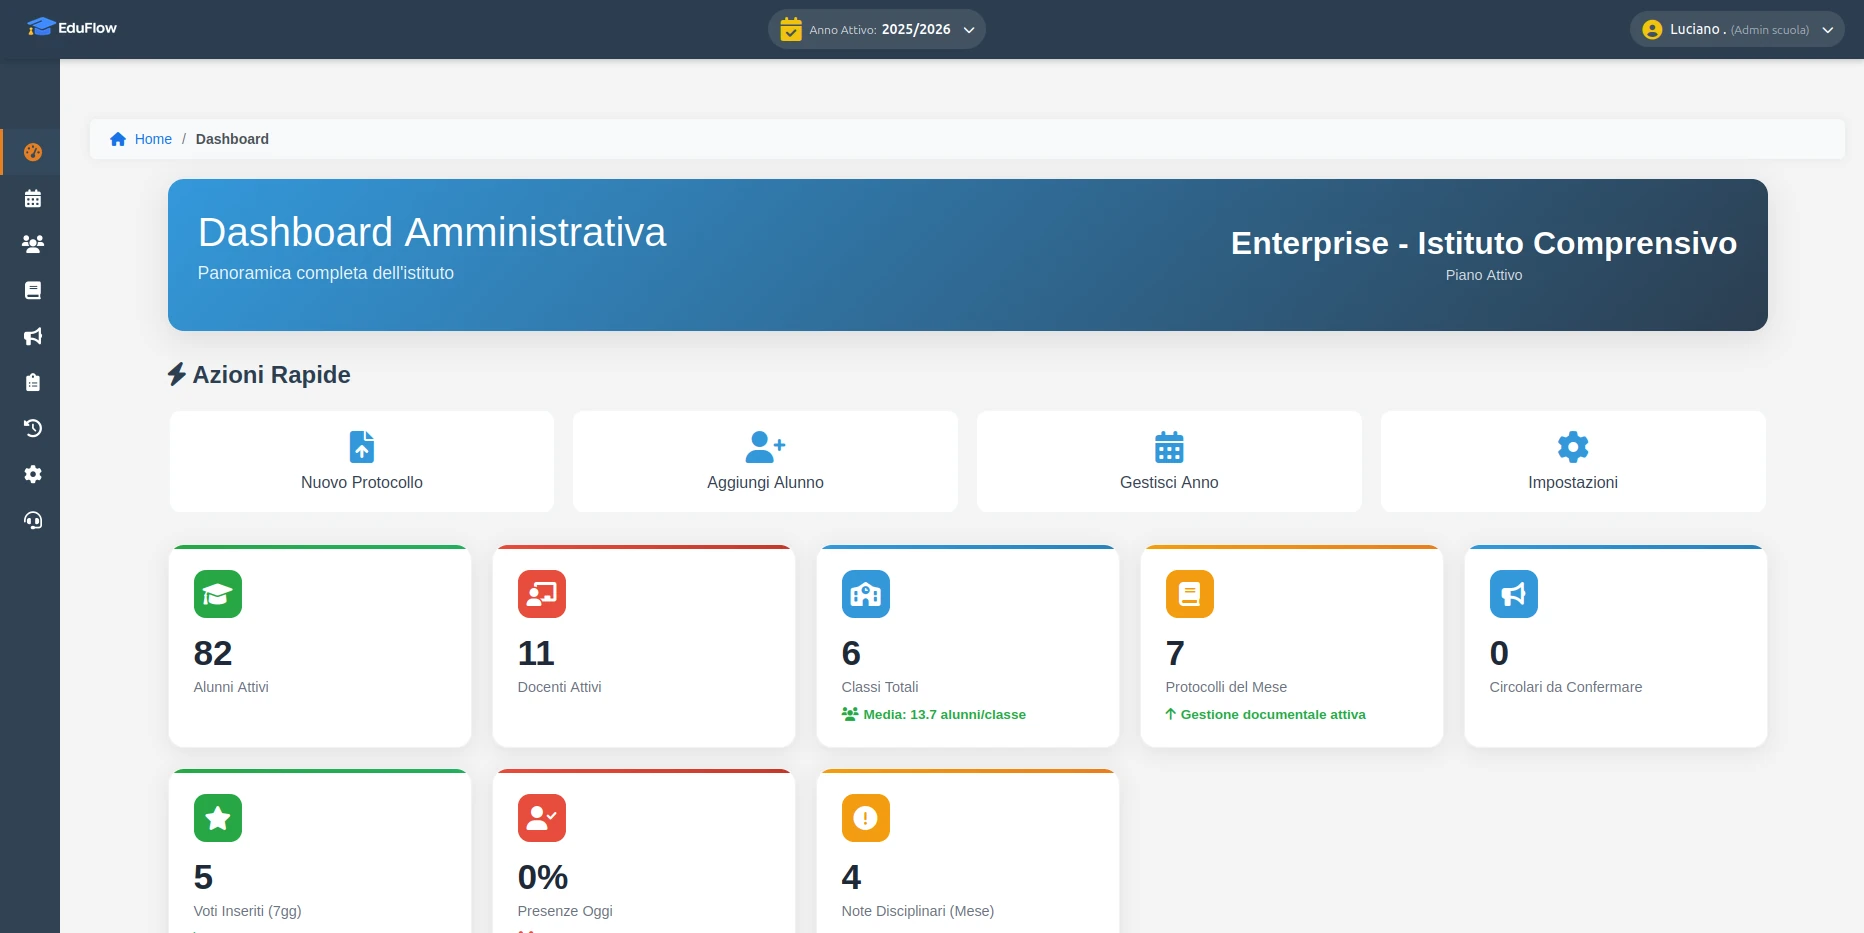Click the red teacher Docenti Attivi icon

[x=542, y=594]
